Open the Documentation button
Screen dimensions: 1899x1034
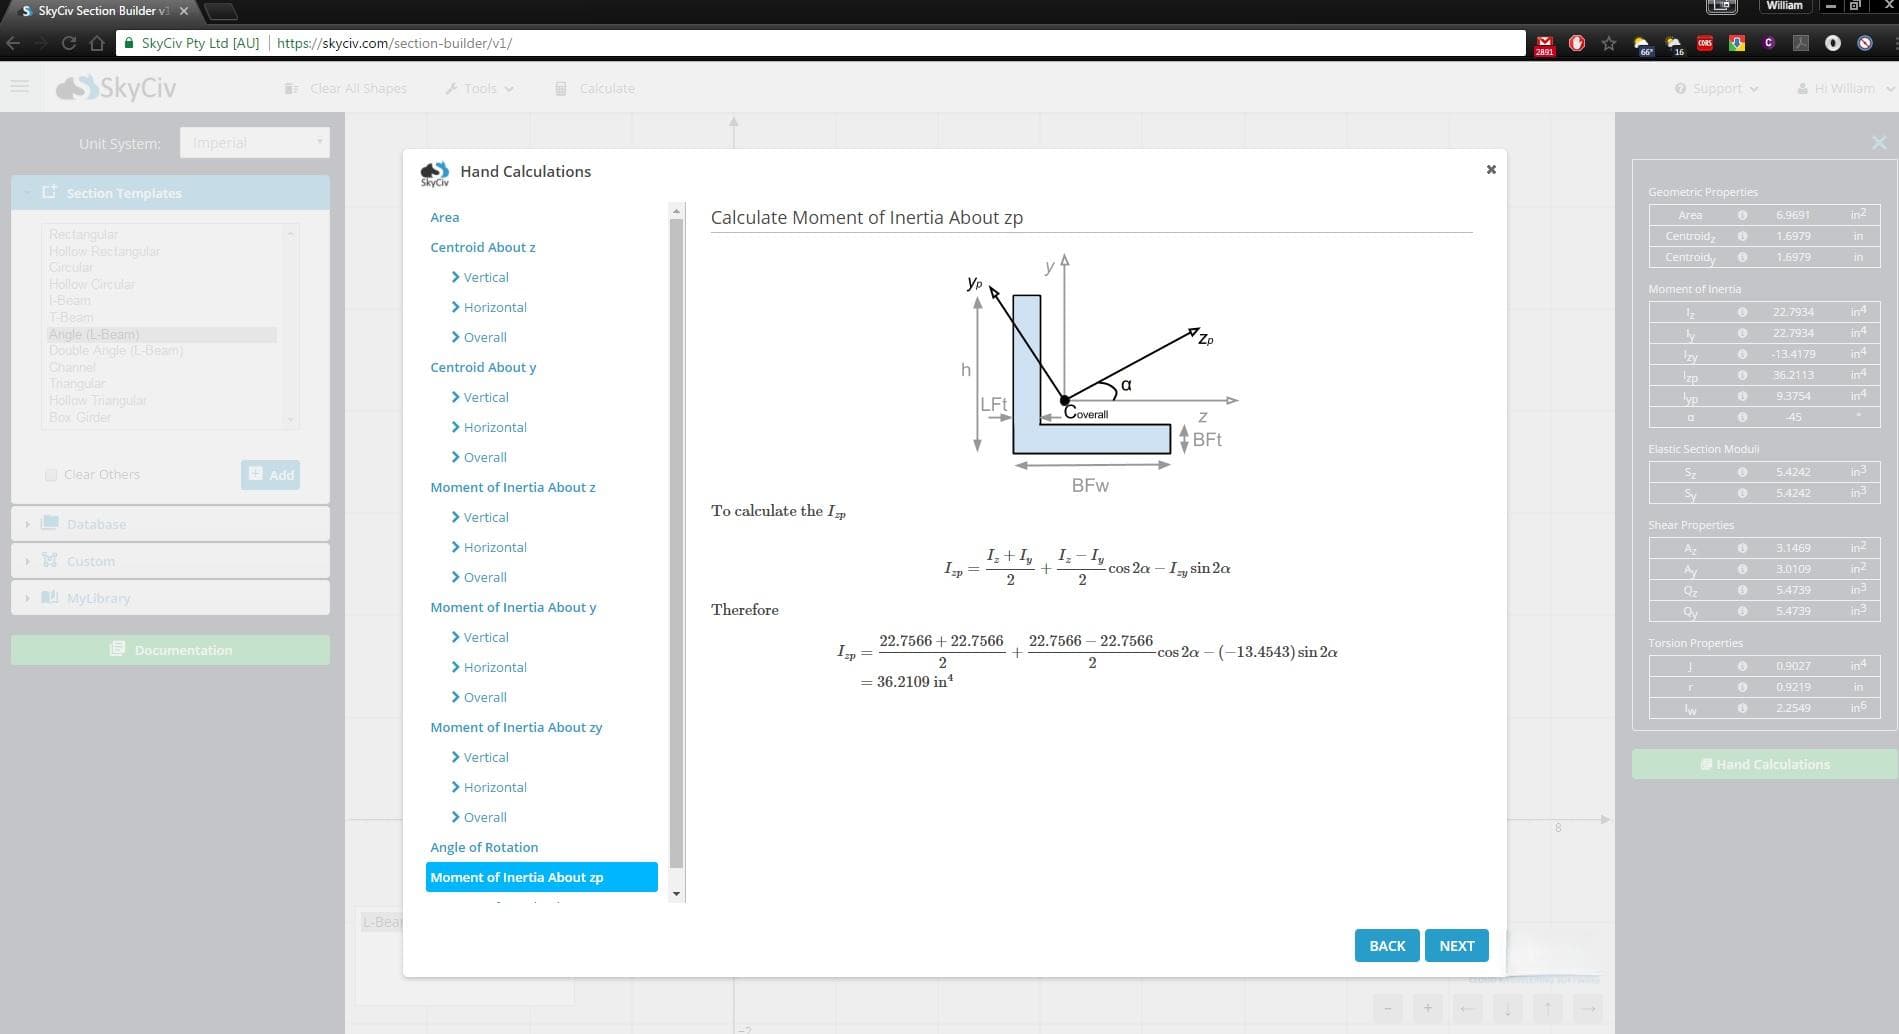[x=170, y=650]
